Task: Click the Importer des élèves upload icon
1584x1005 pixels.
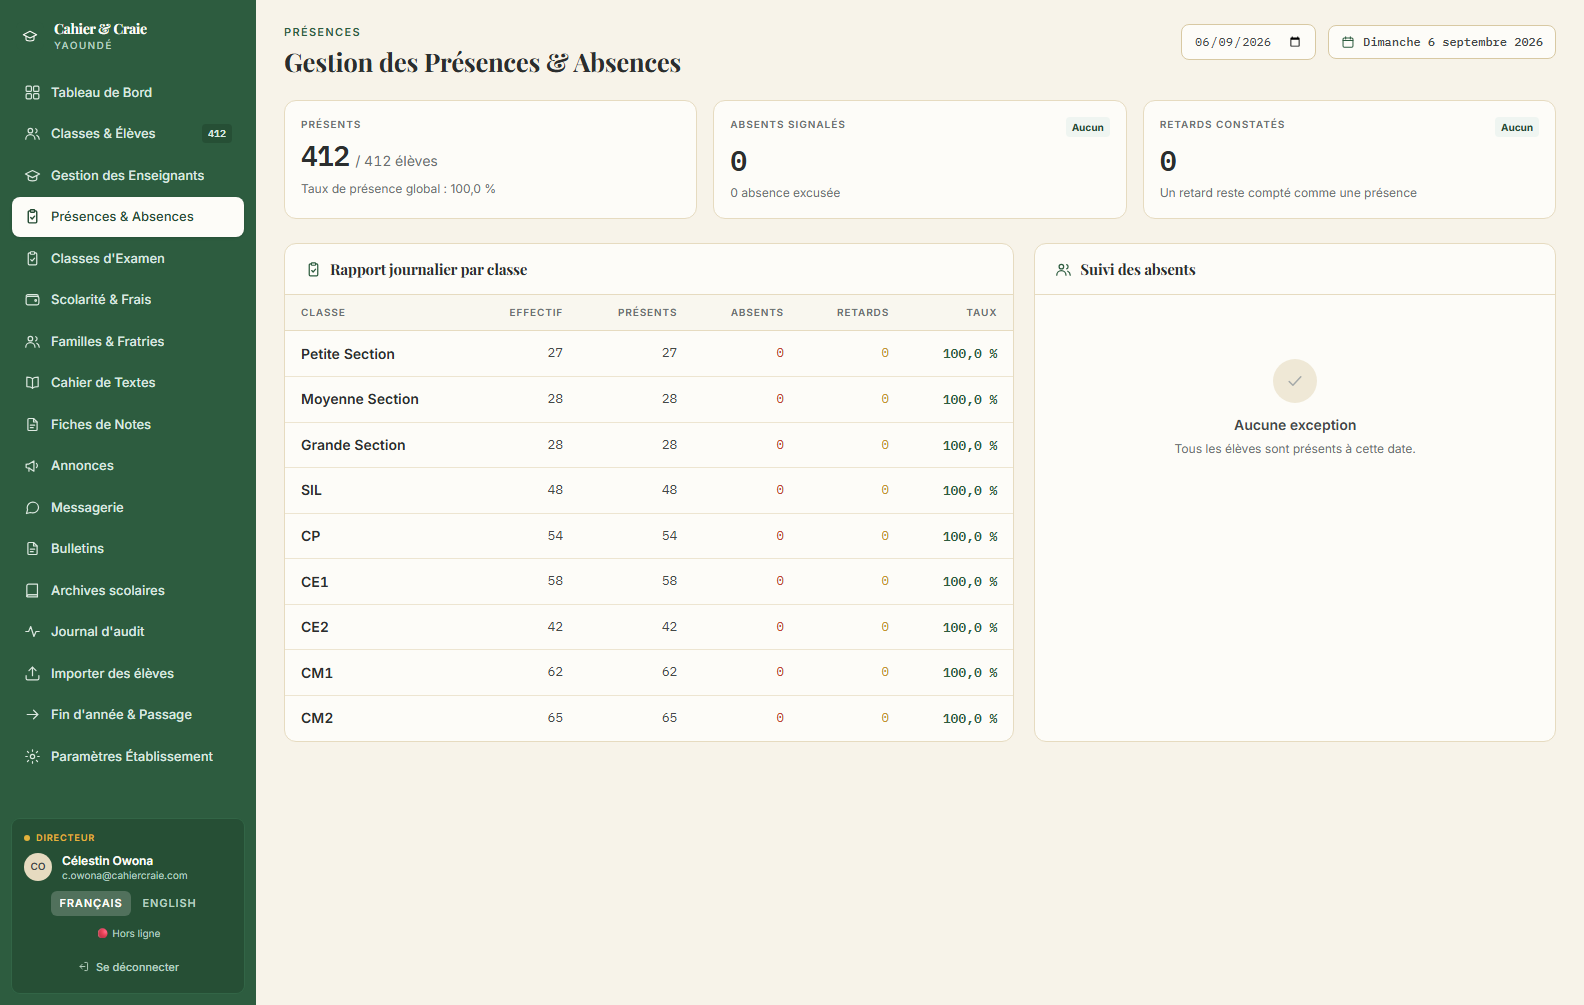Action: pyautogui.click(x=32, y=674)
